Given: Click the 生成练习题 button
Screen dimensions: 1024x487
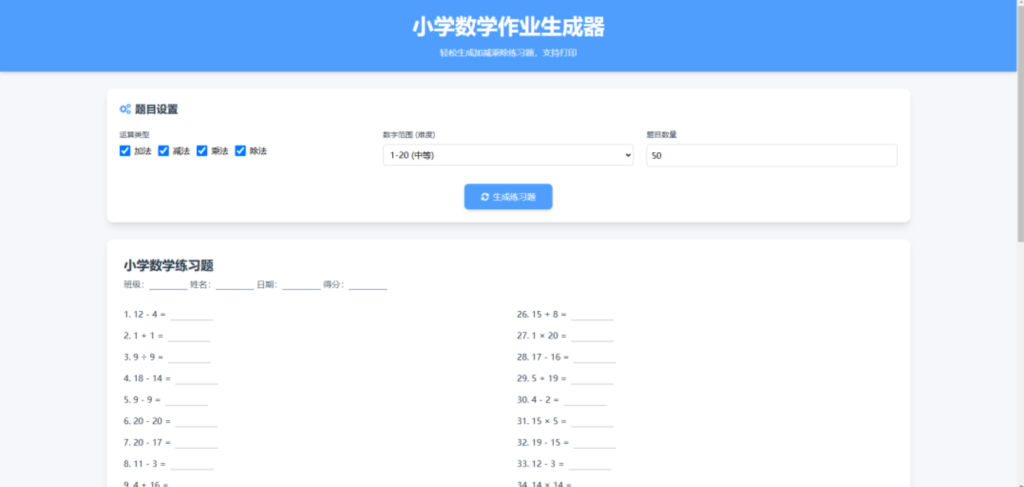Looking at the screenshot, I should tap(508, 196).
